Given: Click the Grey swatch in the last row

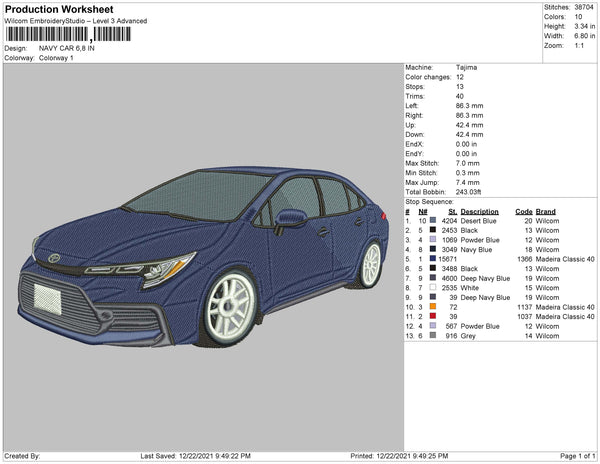Looking at the screenshot, I should (431, 334).
